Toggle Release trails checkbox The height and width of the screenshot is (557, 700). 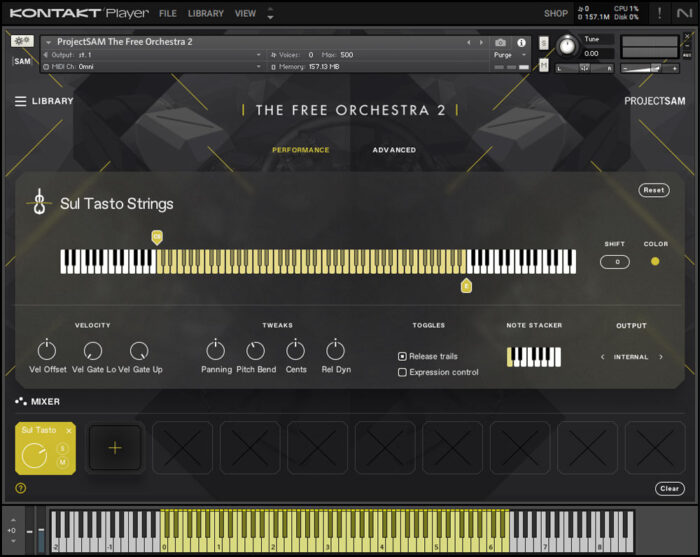coord(402,356)
